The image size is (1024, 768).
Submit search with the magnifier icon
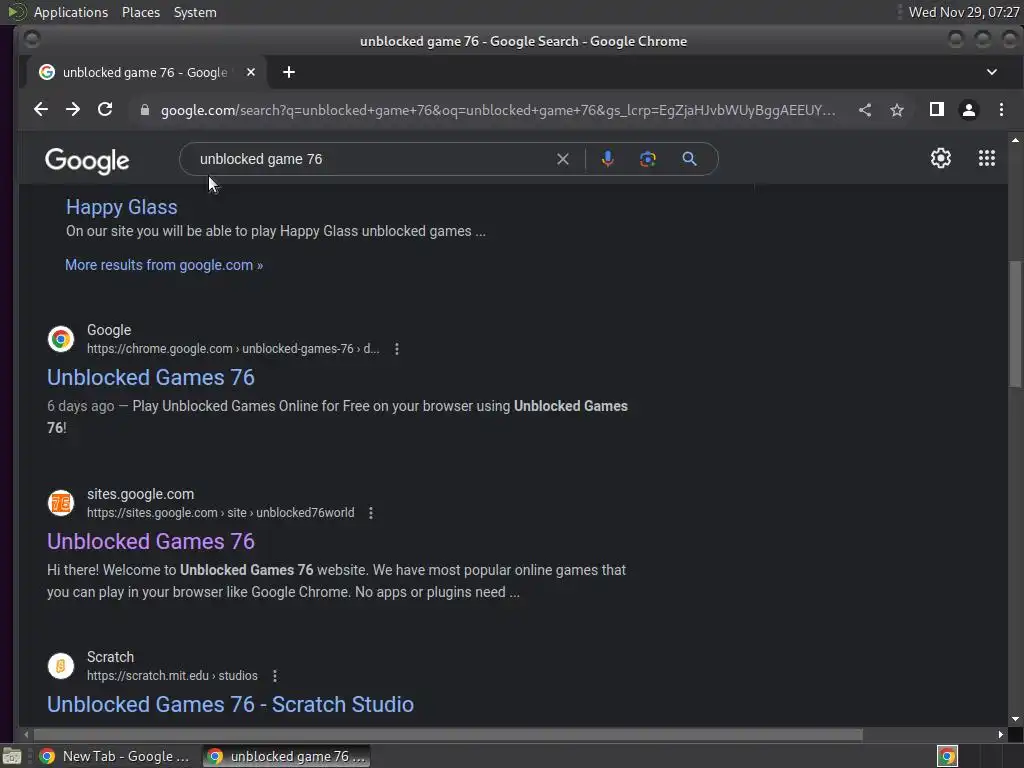pos(689,159)
